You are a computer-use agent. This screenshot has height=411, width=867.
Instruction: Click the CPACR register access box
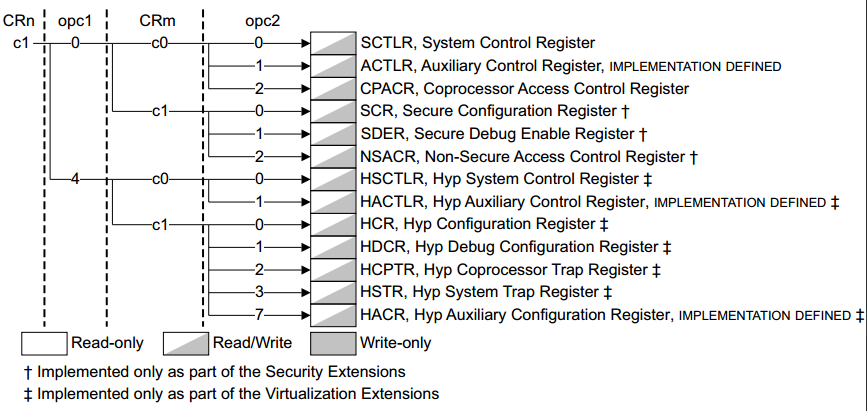(333, 89)
